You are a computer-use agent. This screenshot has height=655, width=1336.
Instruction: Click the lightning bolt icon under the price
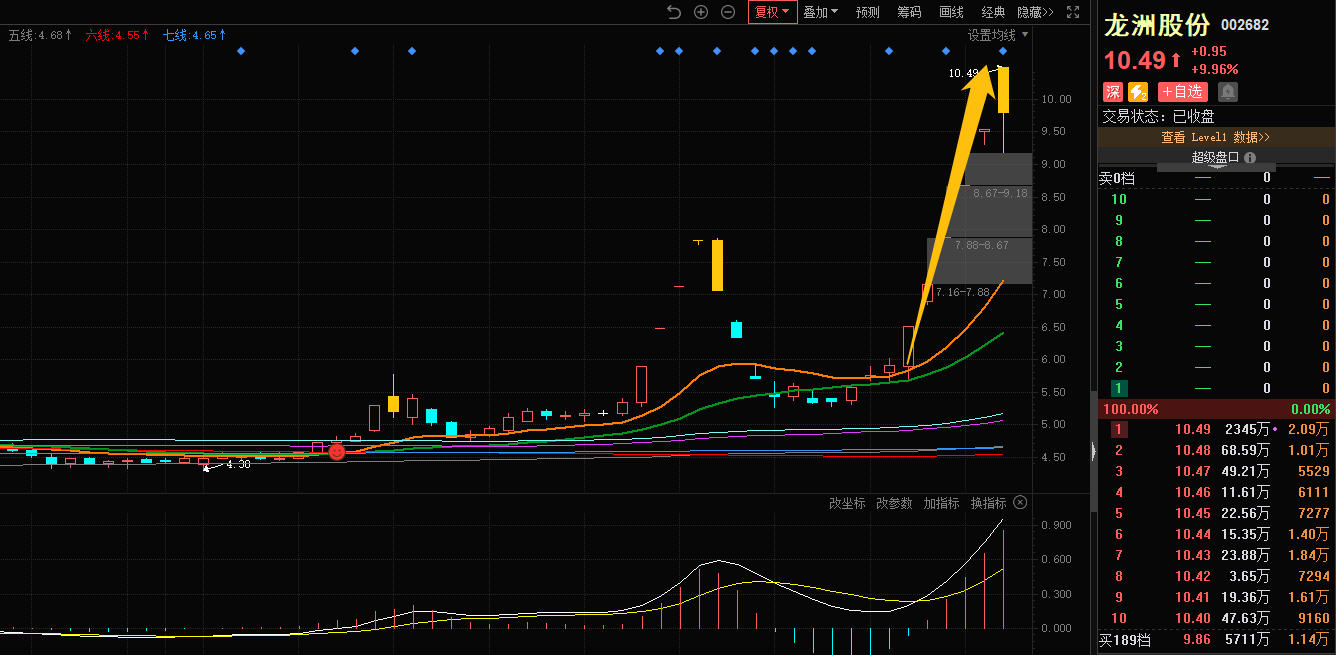(1138, 92)
